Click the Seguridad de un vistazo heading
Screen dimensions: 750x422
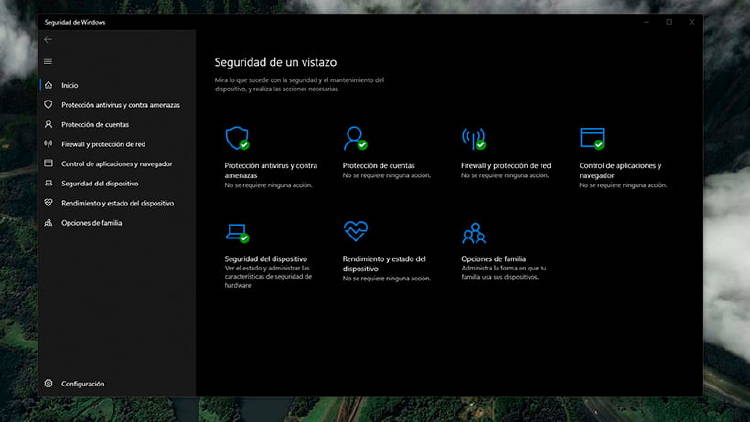[x=276, y=62]
